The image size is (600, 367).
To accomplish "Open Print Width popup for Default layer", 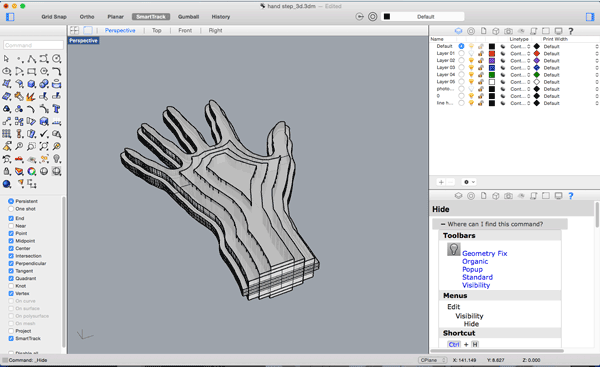I will 570,46.
